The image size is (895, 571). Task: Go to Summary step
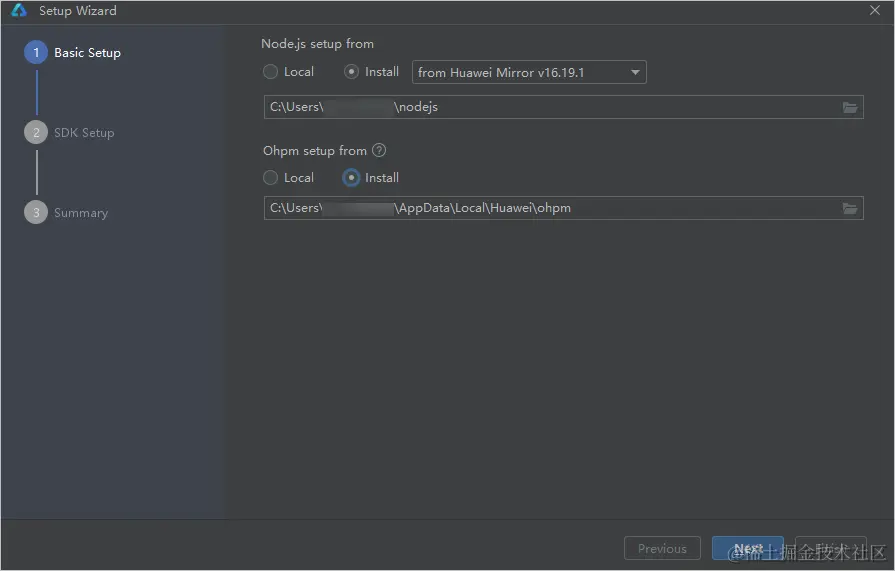point(80,212)
